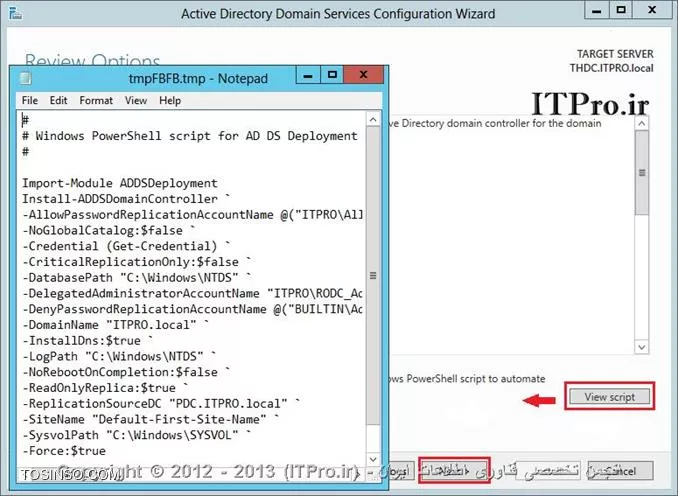Maximize the Configuration Wizard window
678x496 pixels.
coord(621,10)
